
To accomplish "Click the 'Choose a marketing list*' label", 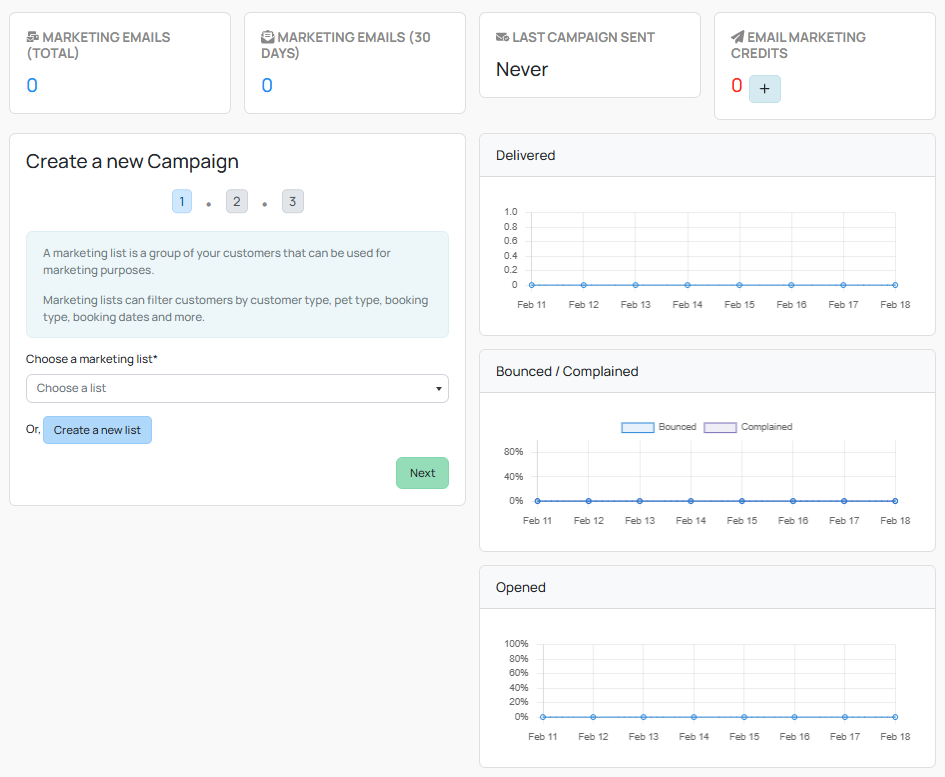I will [x=92, y=359].
